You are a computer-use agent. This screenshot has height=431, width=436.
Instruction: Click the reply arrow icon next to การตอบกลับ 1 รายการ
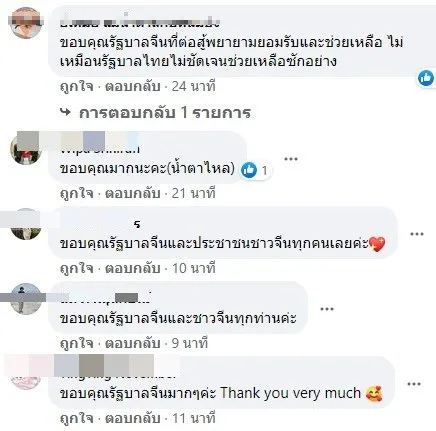(x=66, y=112)
